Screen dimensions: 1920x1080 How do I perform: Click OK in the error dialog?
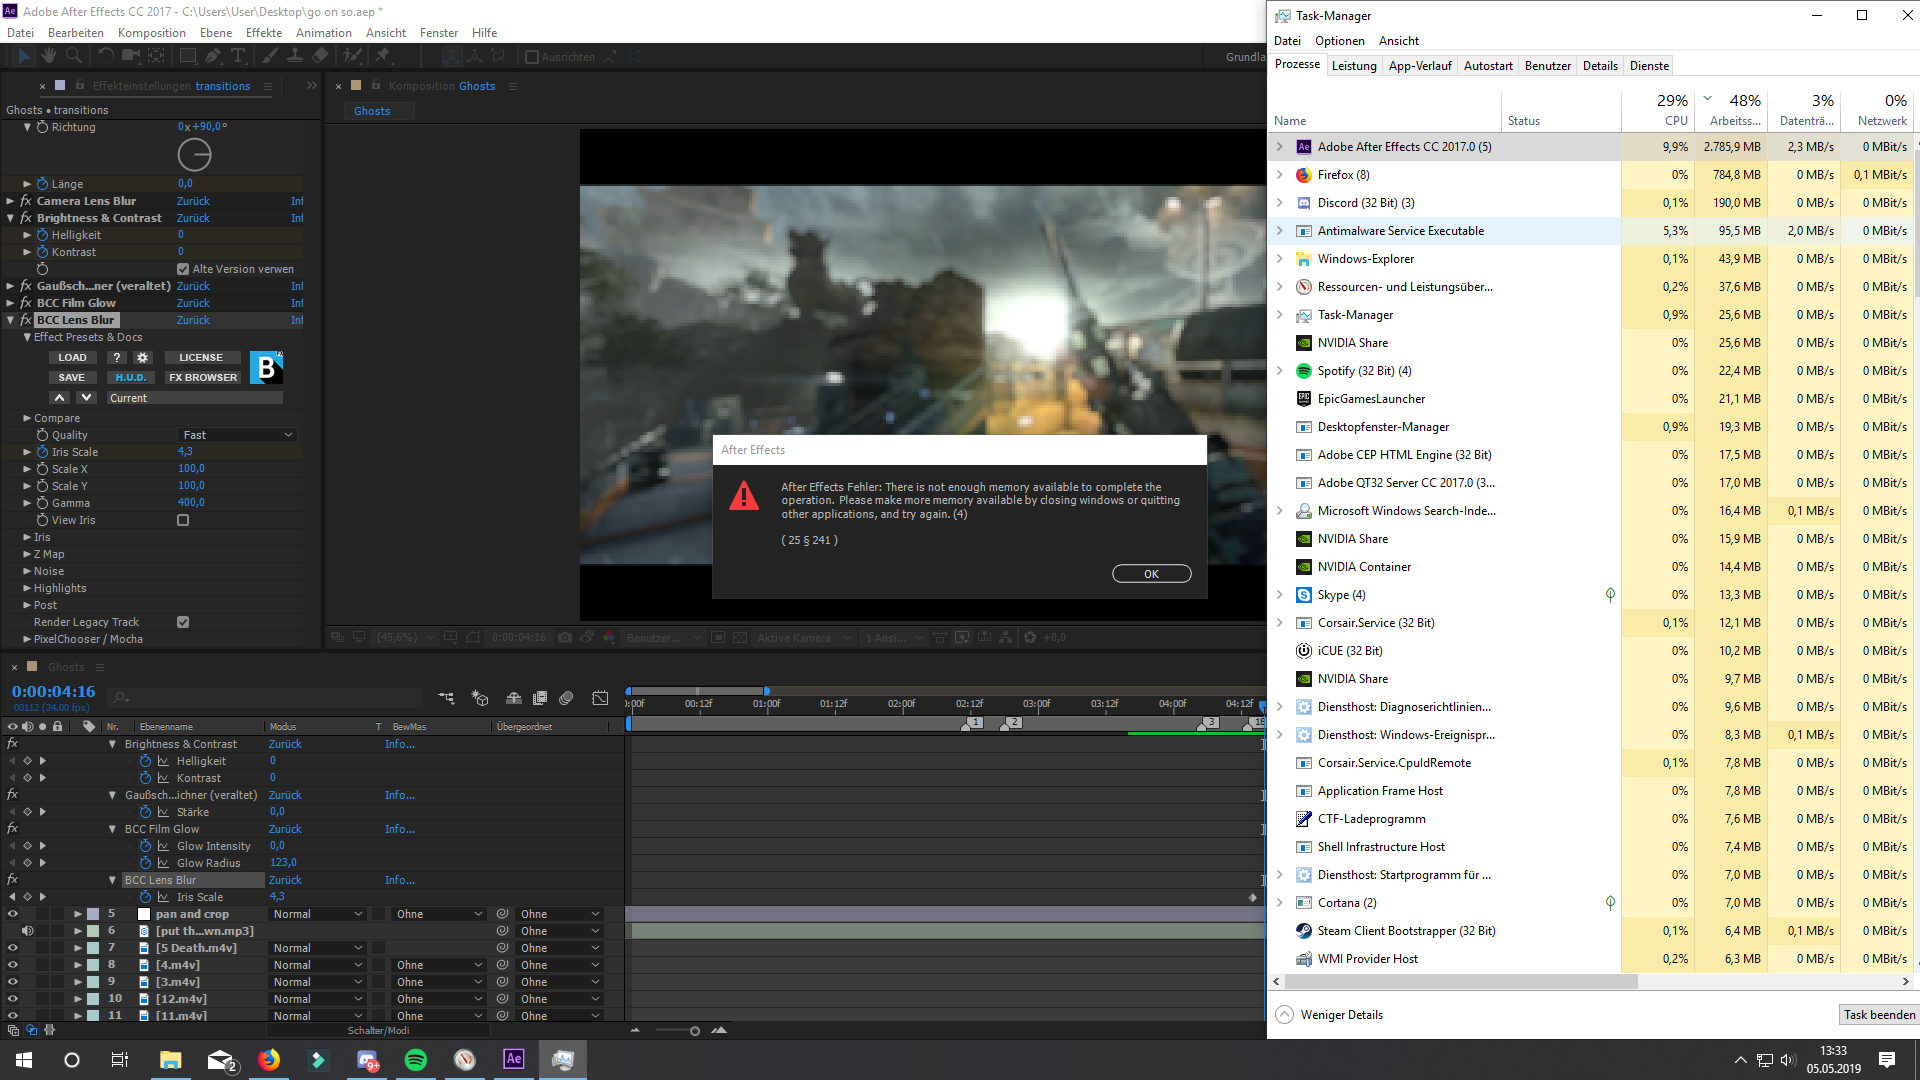point(1151,574)
